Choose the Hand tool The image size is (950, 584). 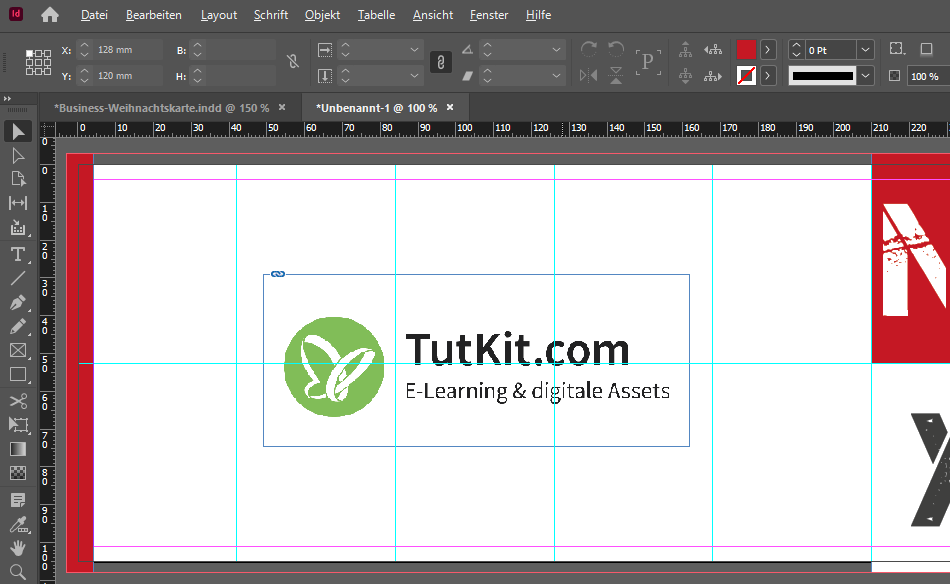point(18,548)
